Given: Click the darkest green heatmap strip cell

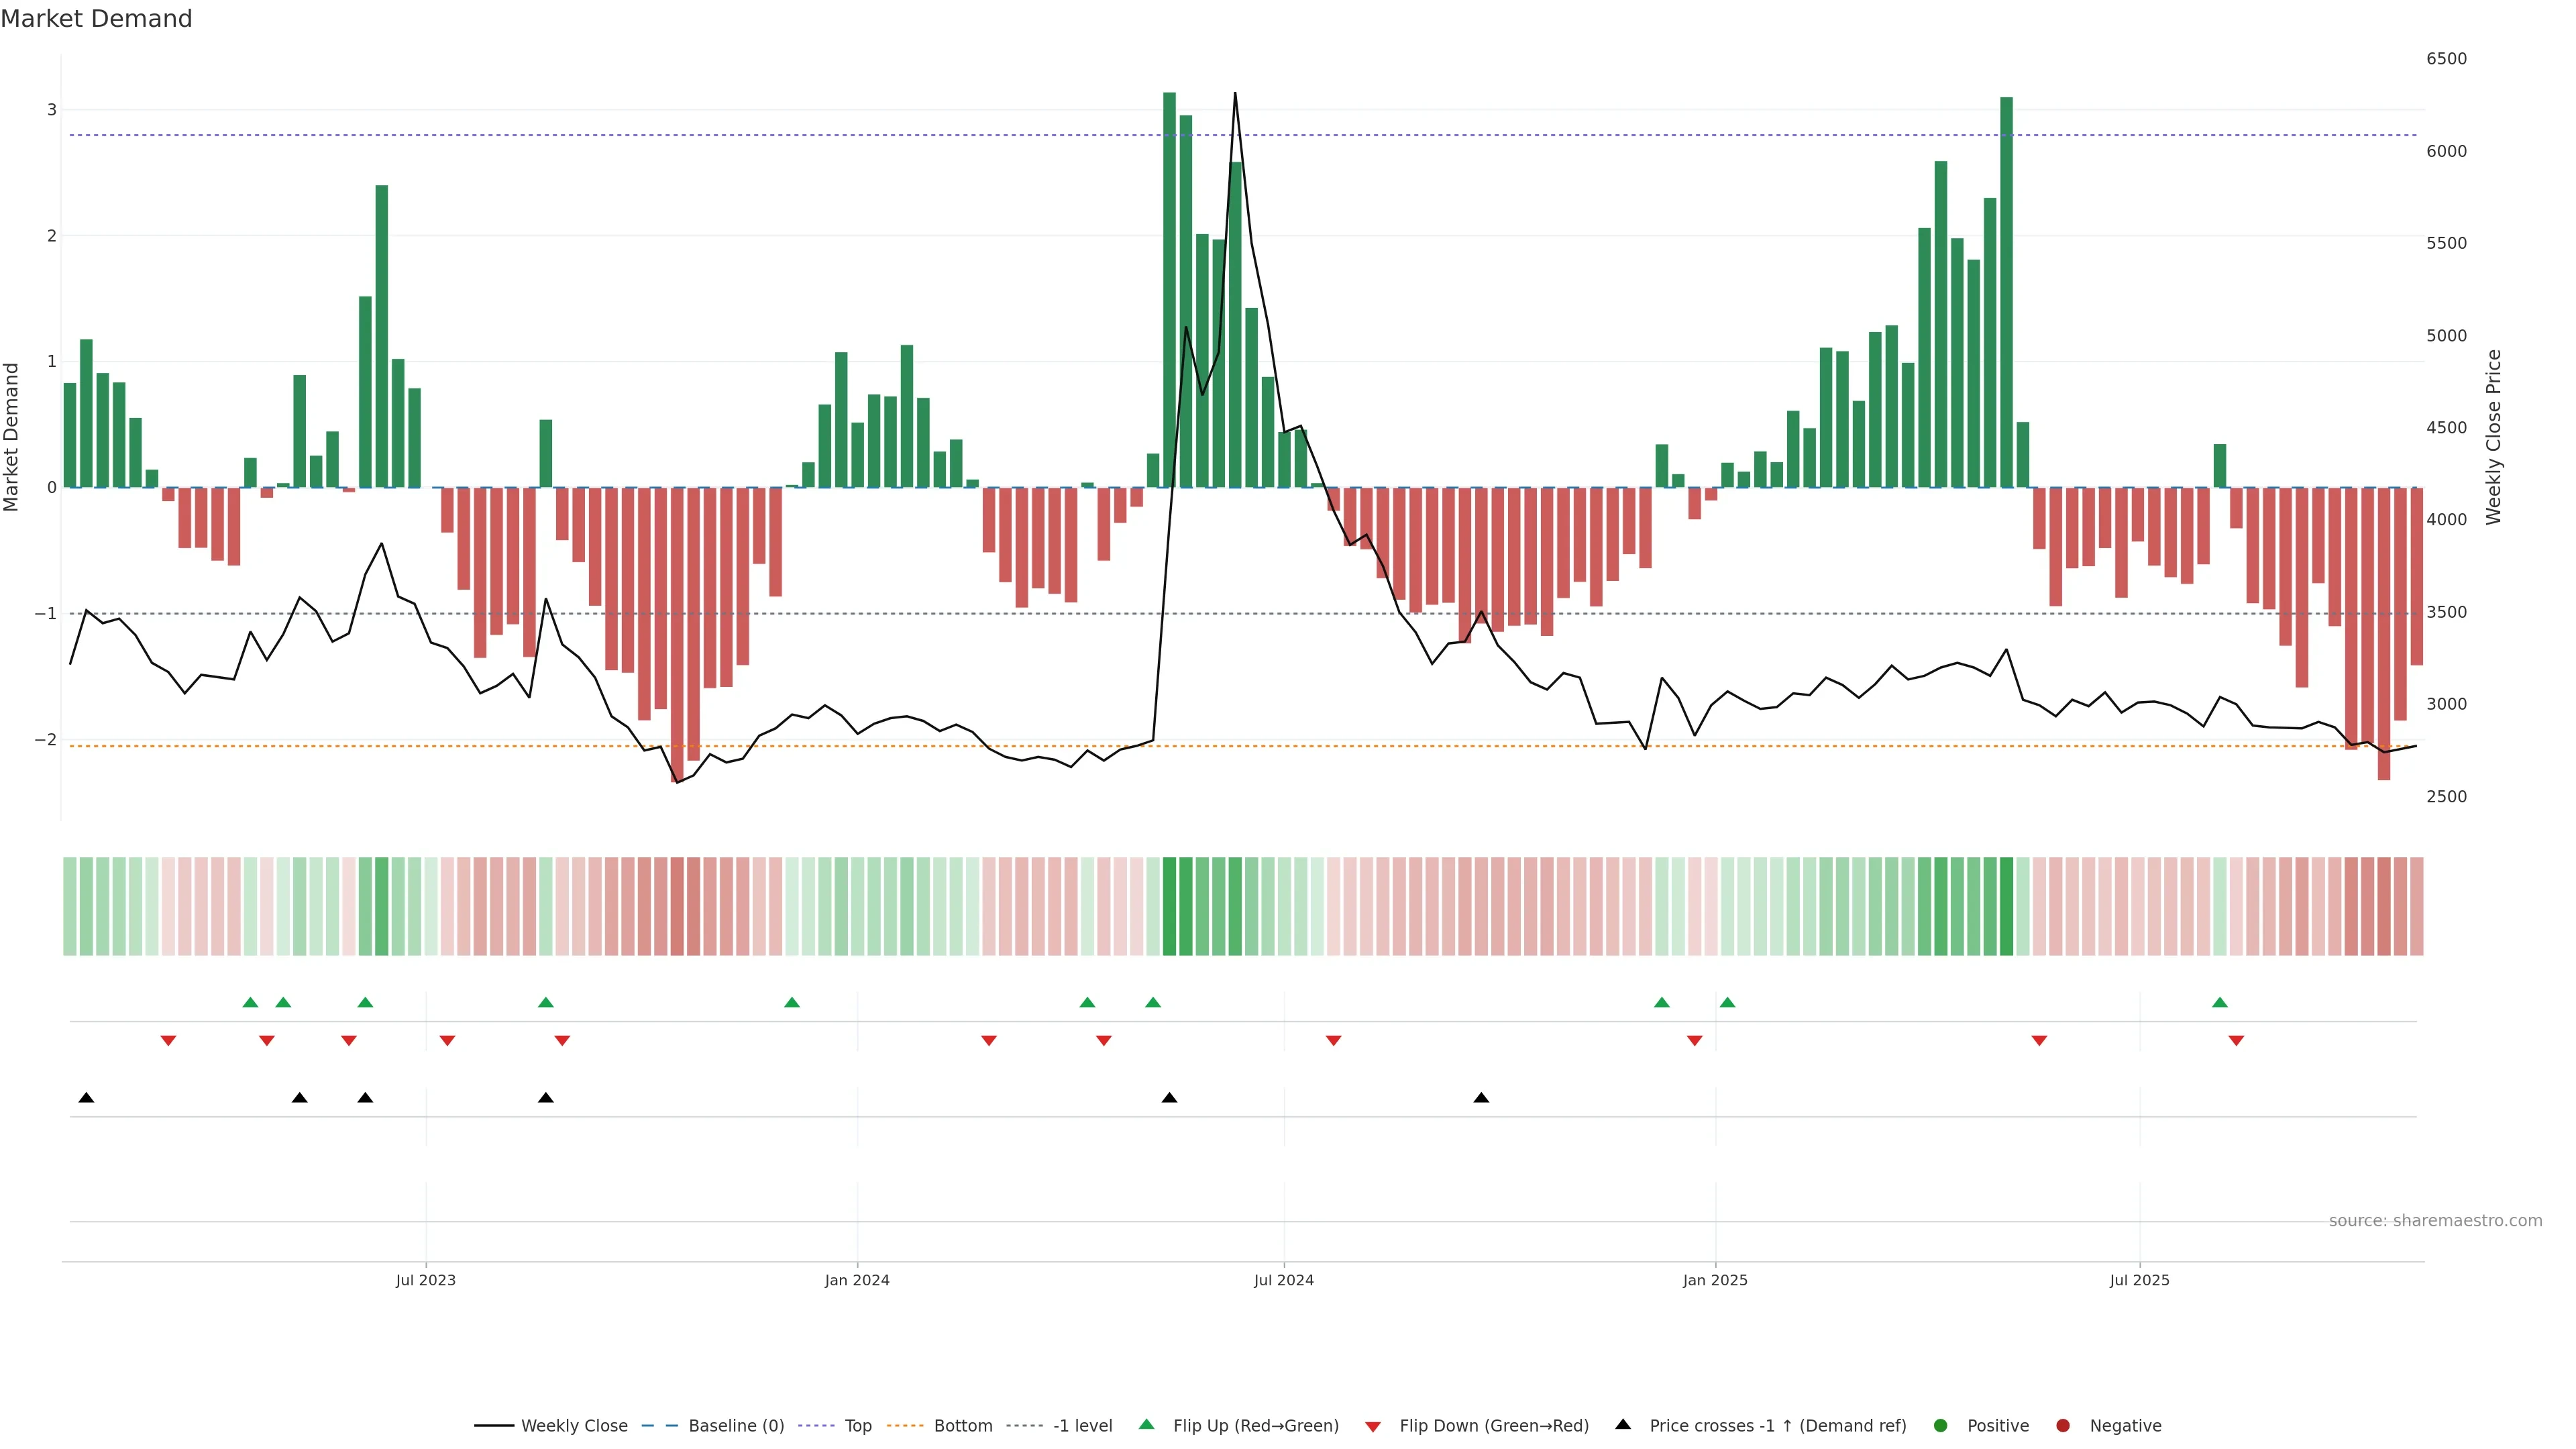Looking at the screenshot, I should point(1169,906).
